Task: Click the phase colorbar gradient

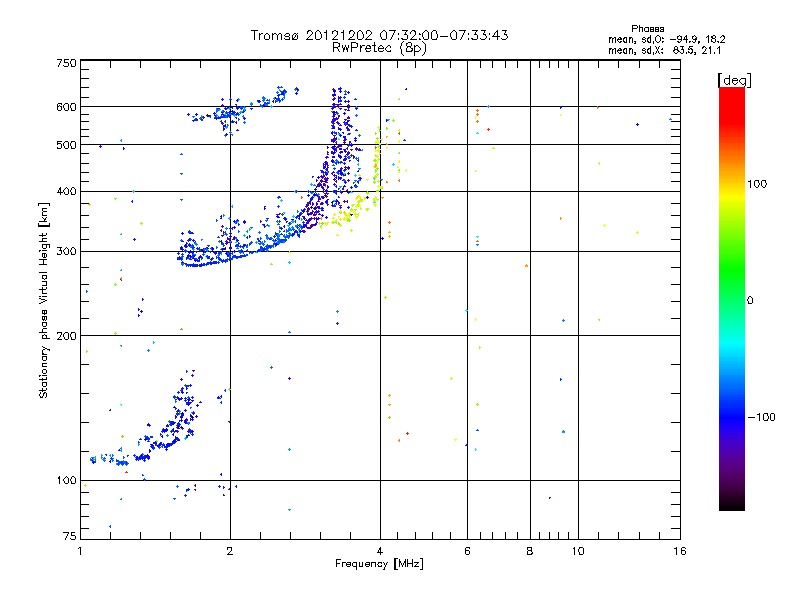Action: pos(732,299)
